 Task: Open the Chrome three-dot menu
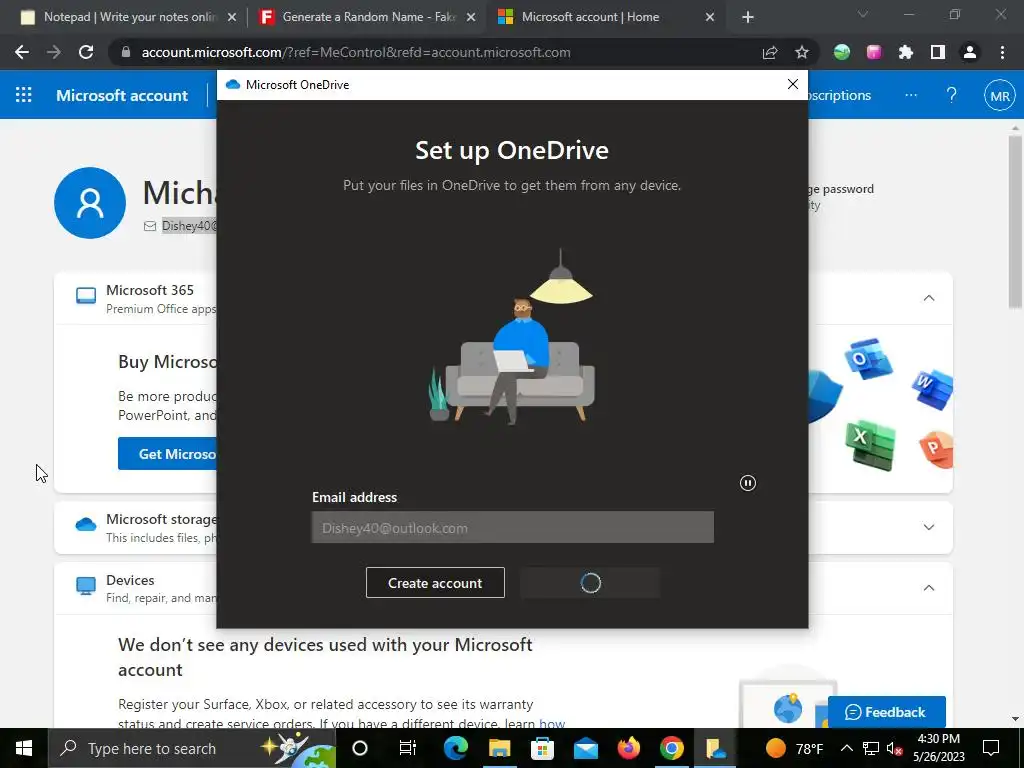point(1002,52)
